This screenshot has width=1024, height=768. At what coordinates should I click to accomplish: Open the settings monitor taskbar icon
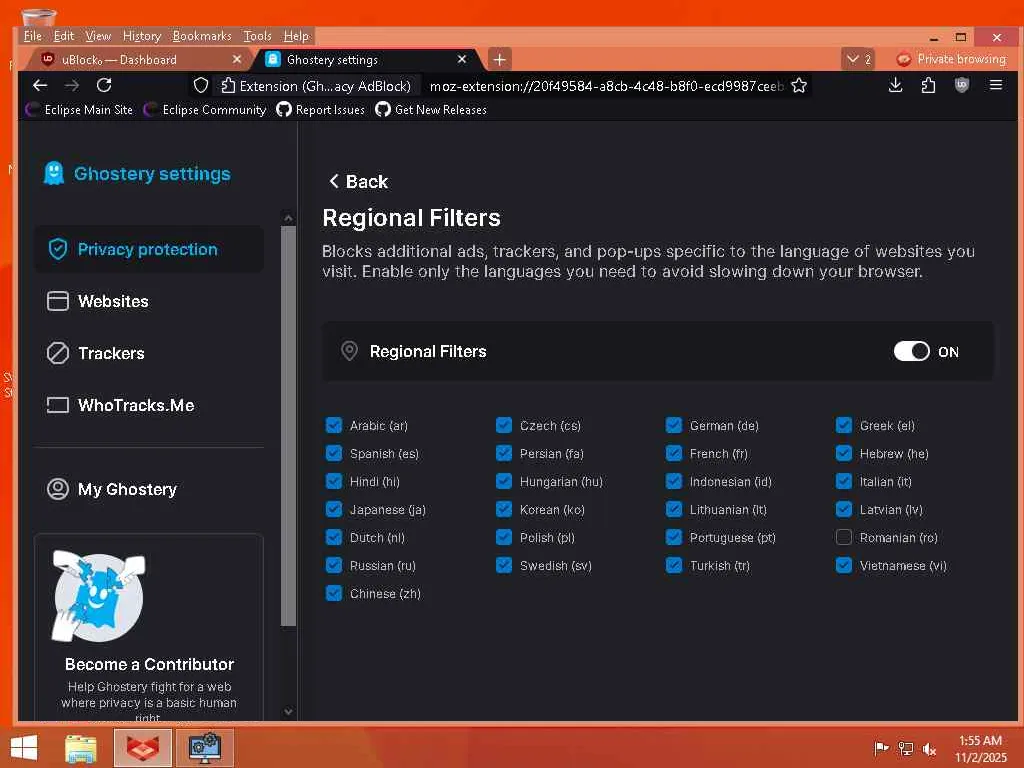[x=205, y=748]
